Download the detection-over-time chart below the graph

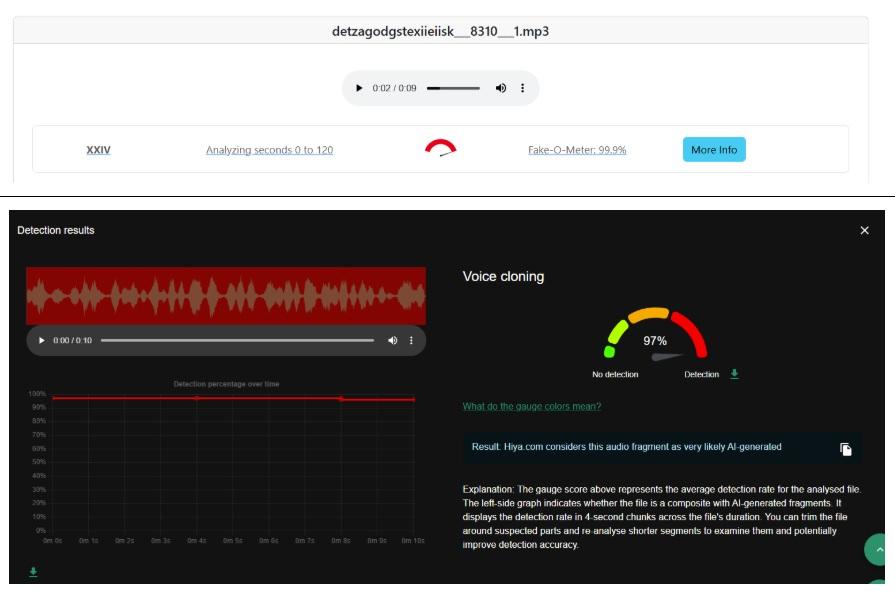pyautogui.click(x=33, y=572)
